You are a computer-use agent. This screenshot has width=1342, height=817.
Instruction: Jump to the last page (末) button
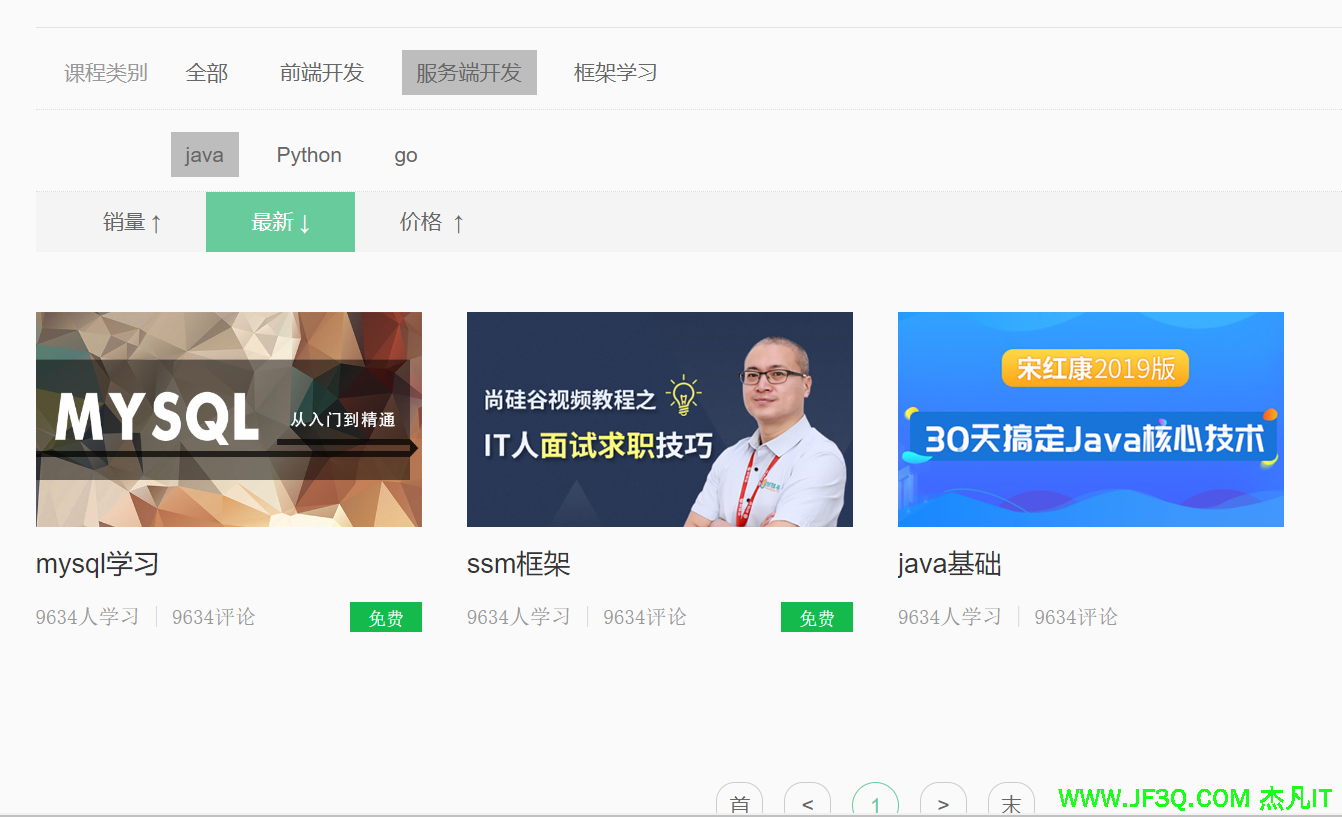1011,802
